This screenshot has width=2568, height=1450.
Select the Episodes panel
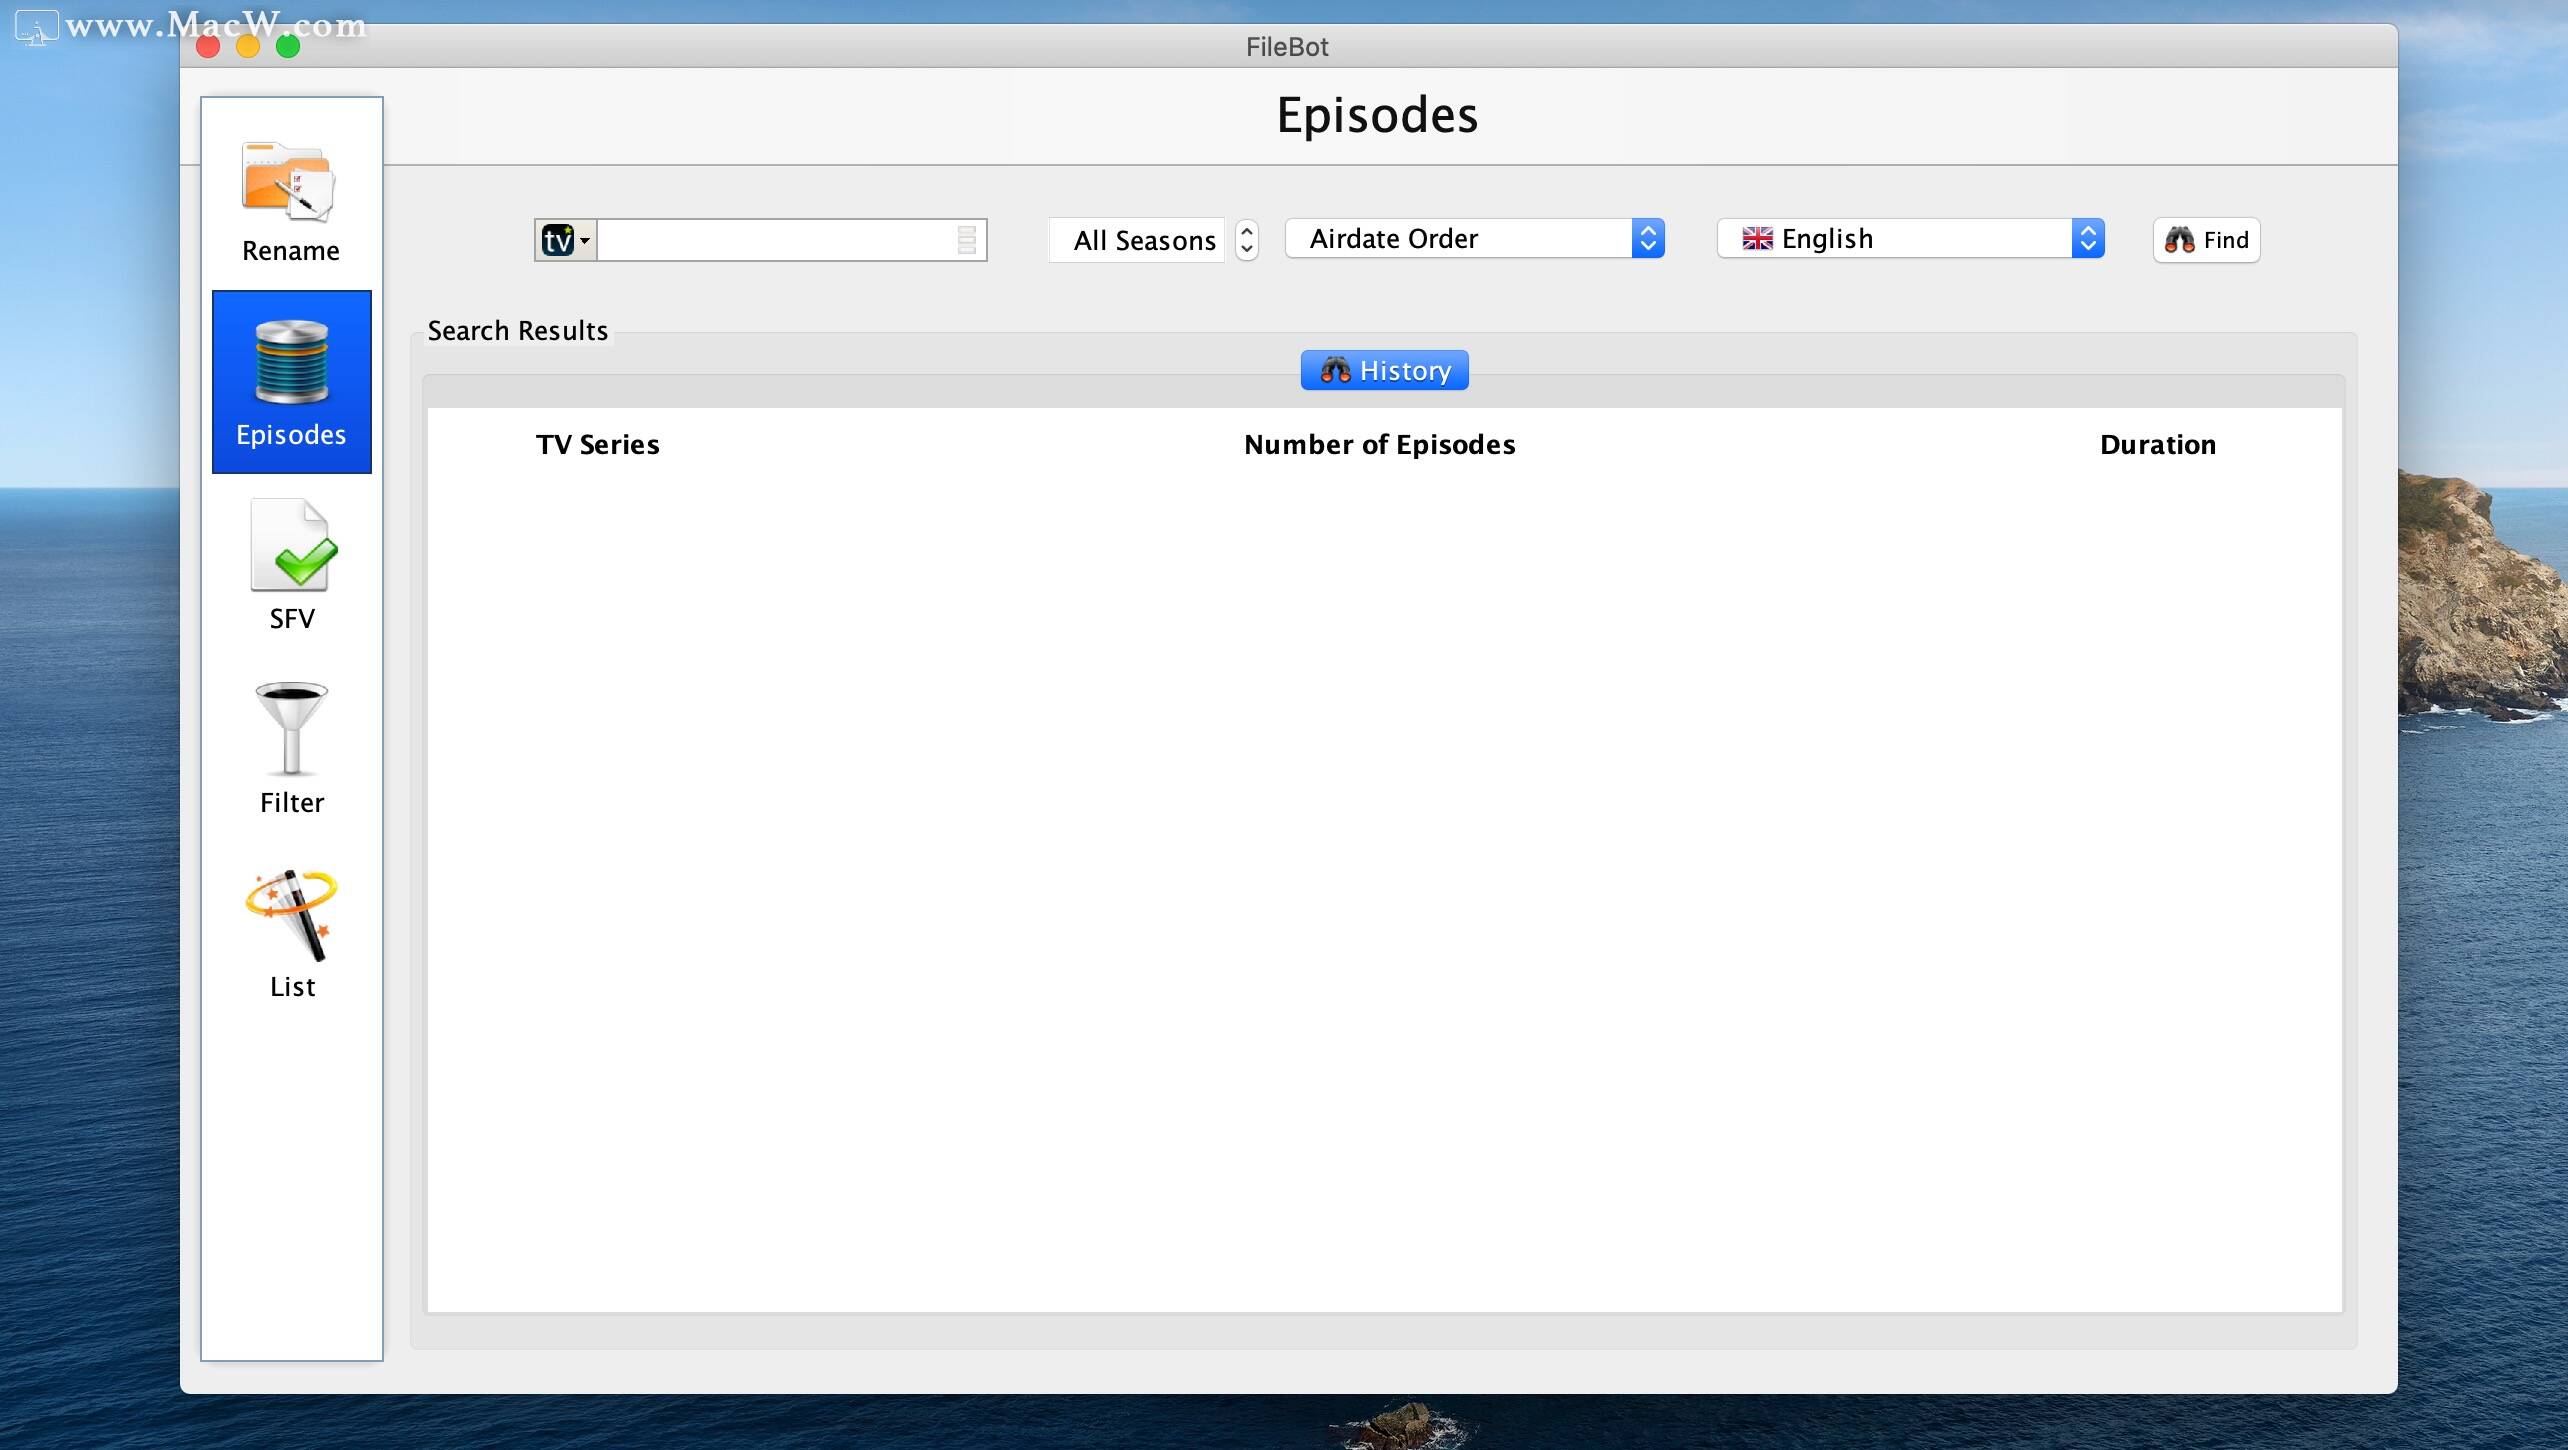click(291, 382)
